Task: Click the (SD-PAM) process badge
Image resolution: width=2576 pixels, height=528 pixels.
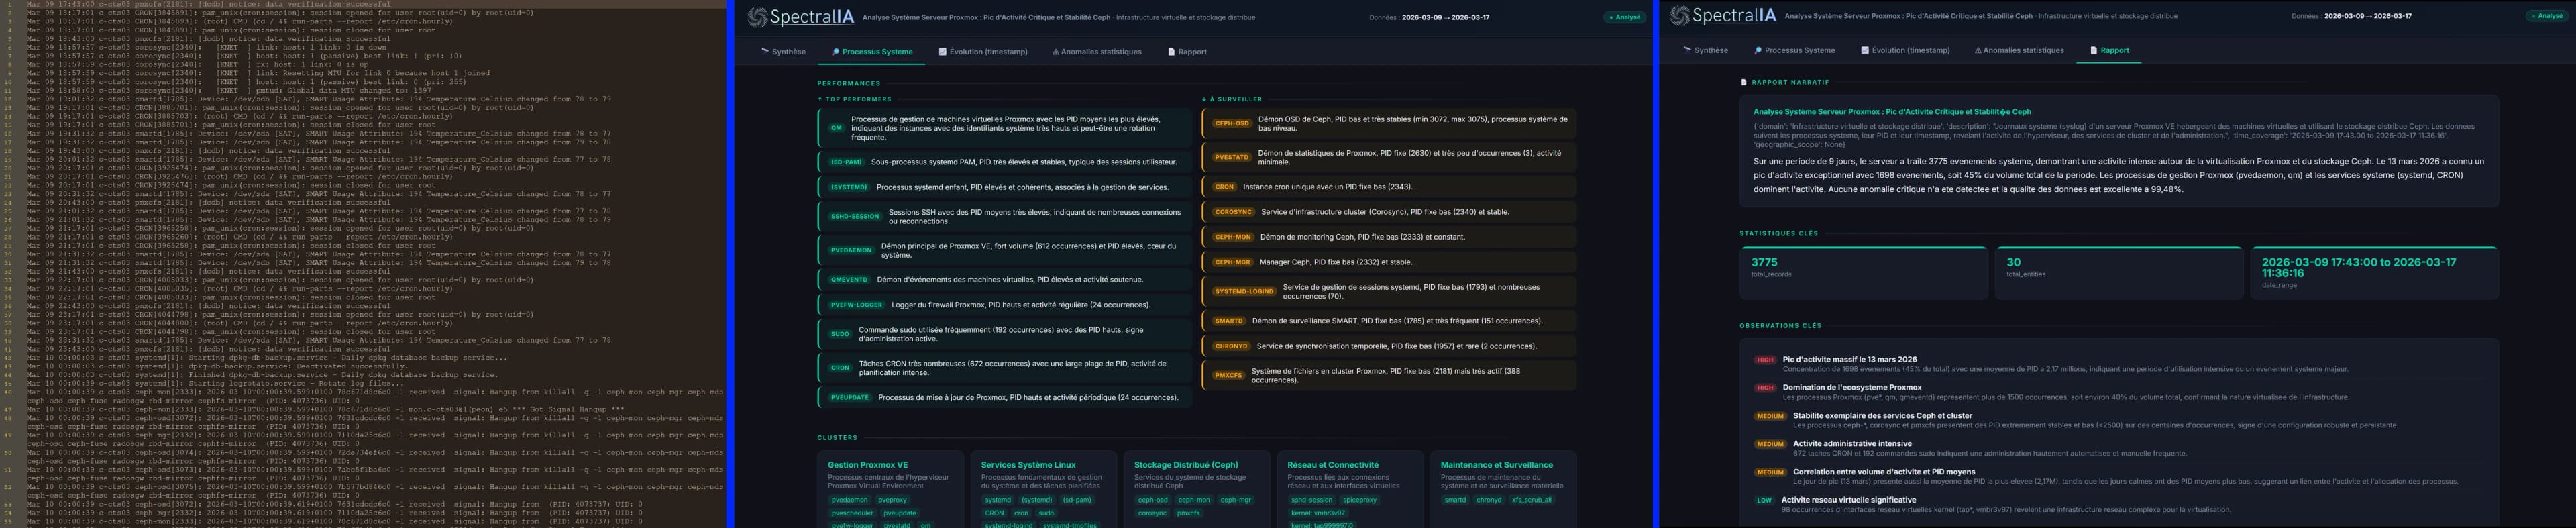Action: point(846,162)
